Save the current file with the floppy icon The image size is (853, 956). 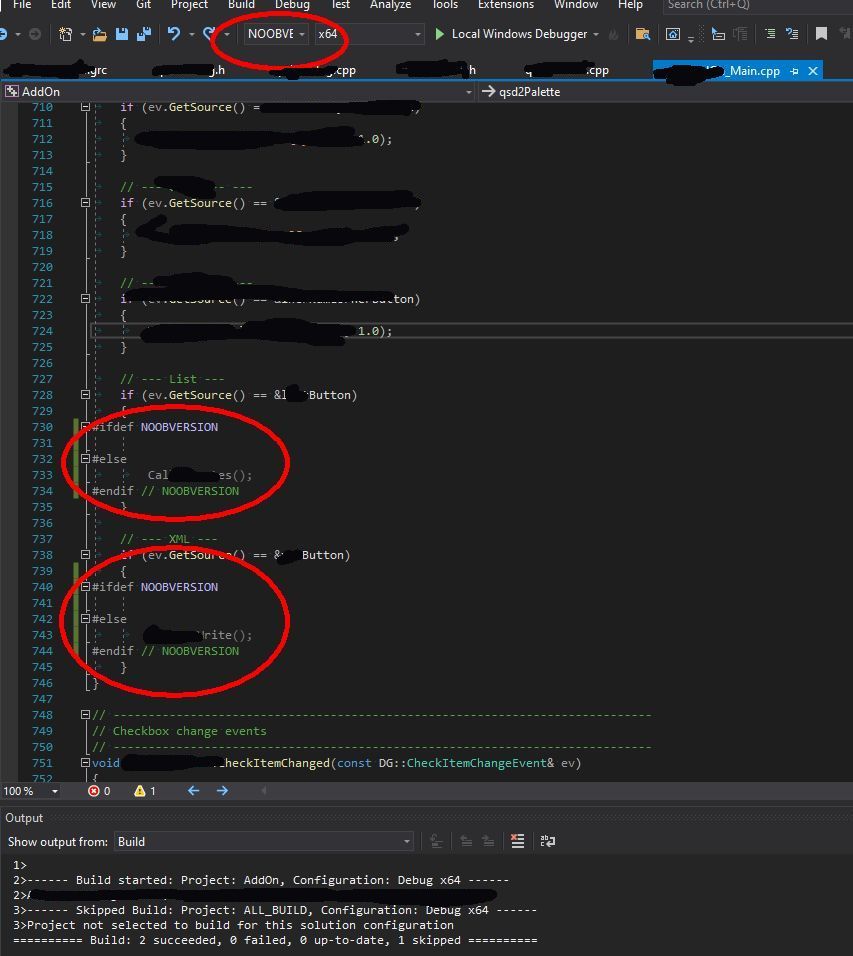coord(122,34)
